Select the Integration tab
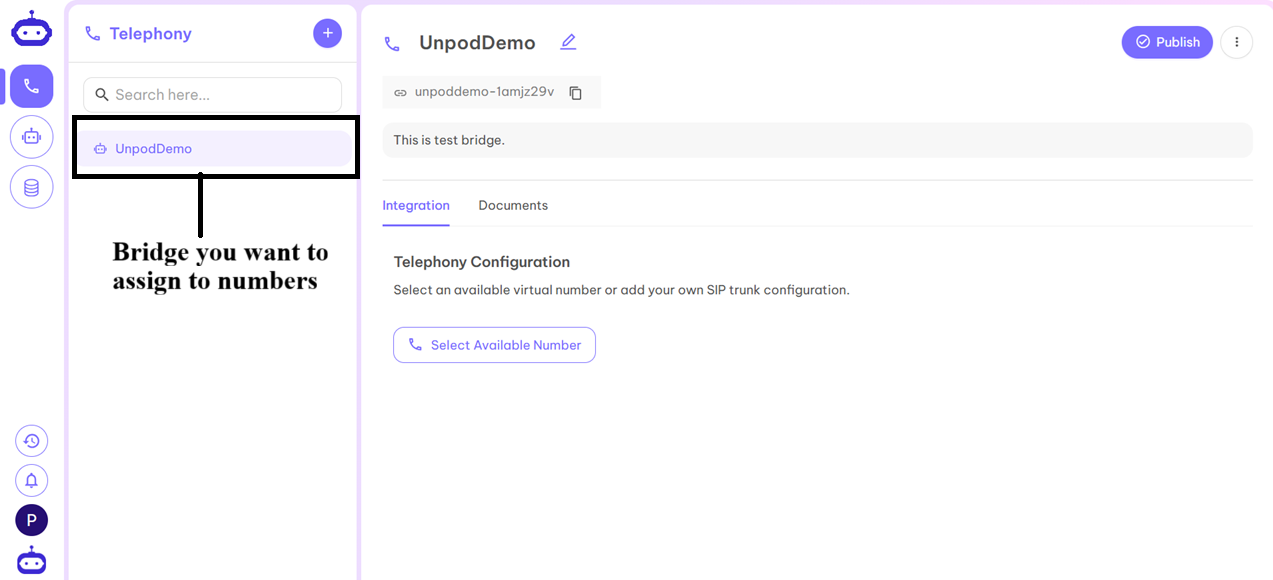 pos(416,205)
